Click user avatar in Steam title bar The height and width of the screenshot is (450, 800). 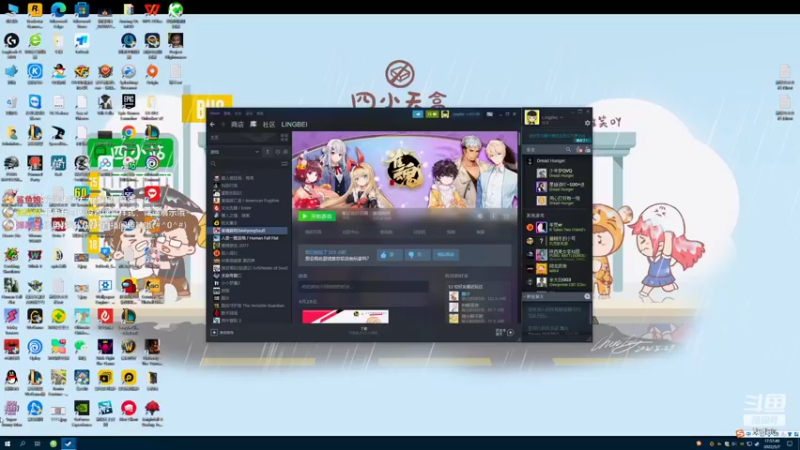tap(445, 114)
